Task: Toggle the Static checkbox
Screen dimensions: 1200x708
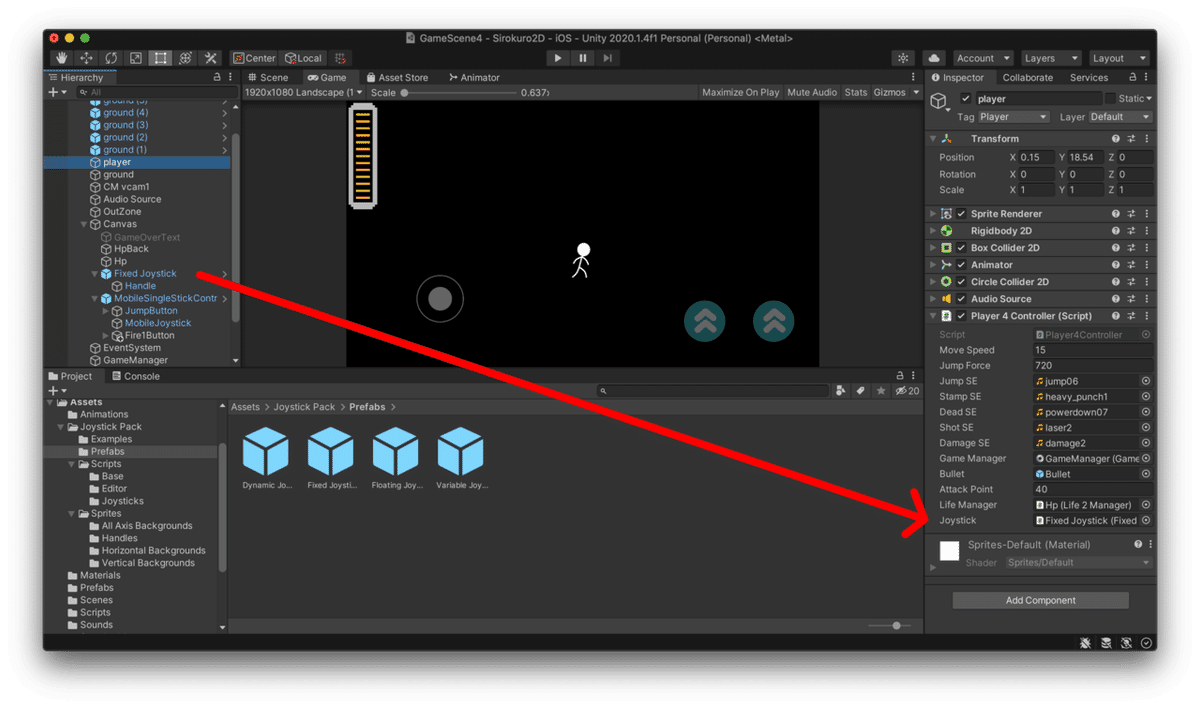Action: click(1110, 99)
